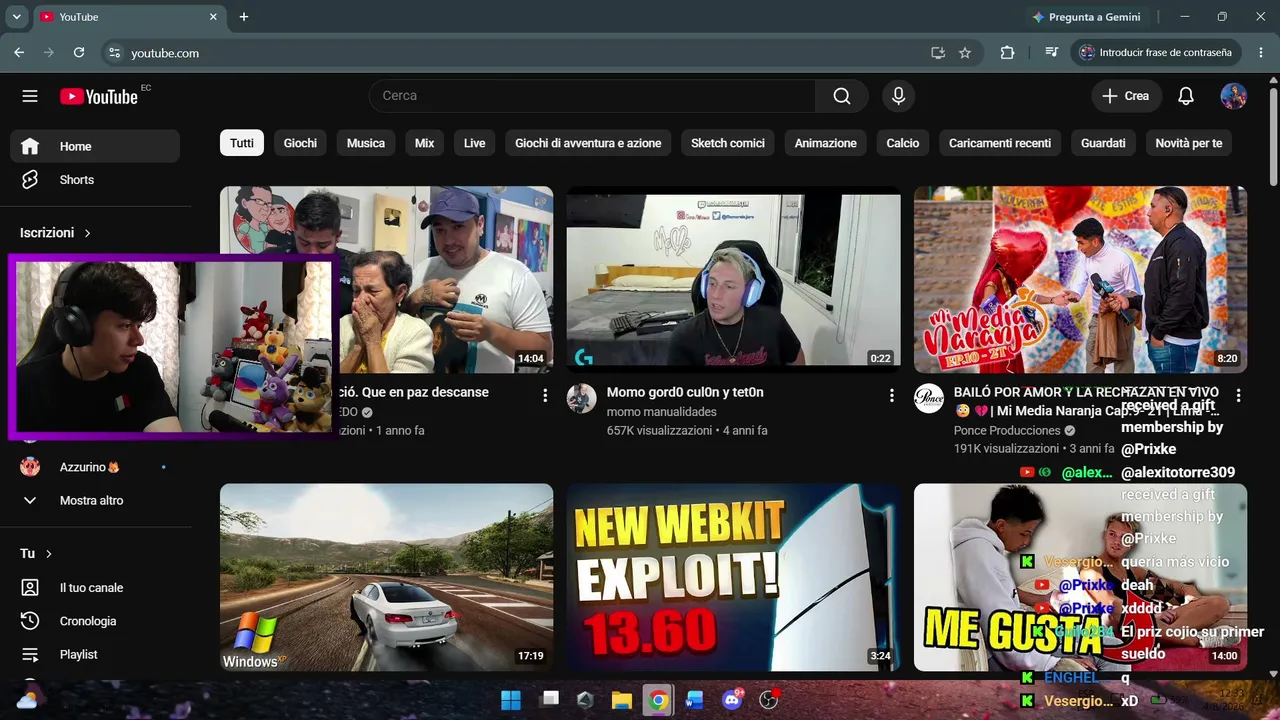
Task: Open OBS Studio from the taskbar
Action: (768, 700)
